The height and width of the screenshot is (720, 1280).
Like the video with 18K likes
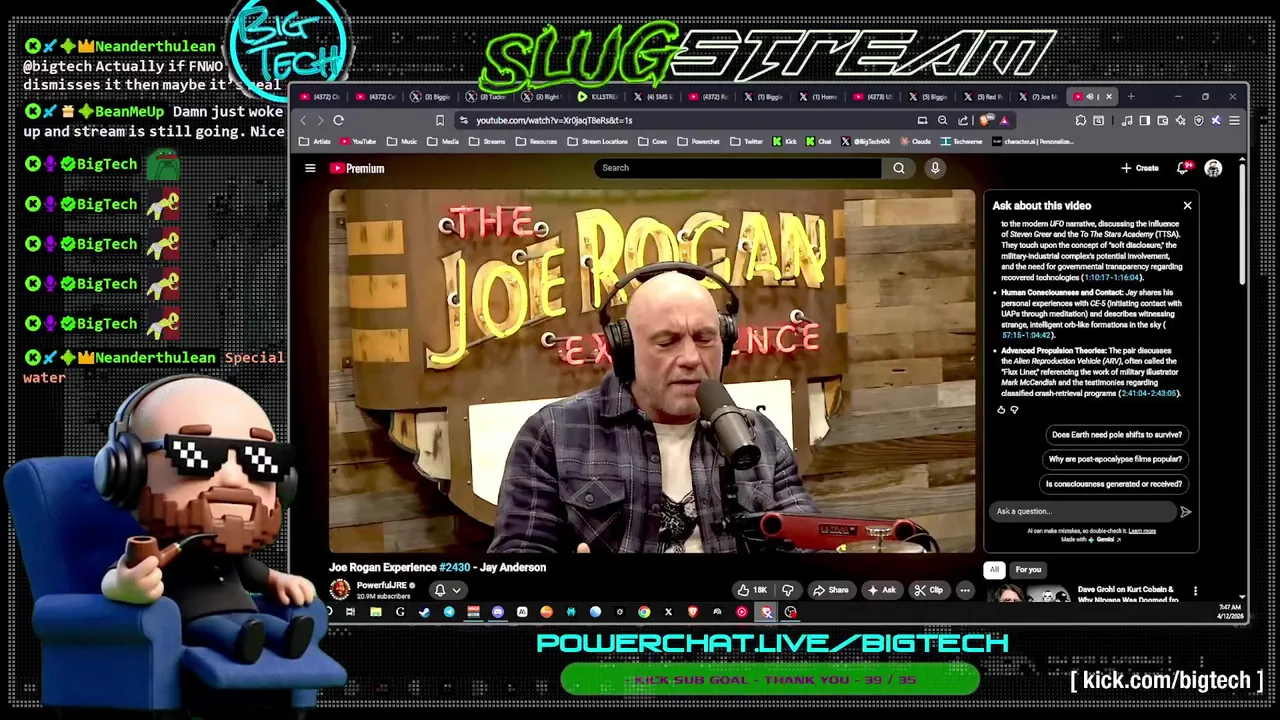752,590
